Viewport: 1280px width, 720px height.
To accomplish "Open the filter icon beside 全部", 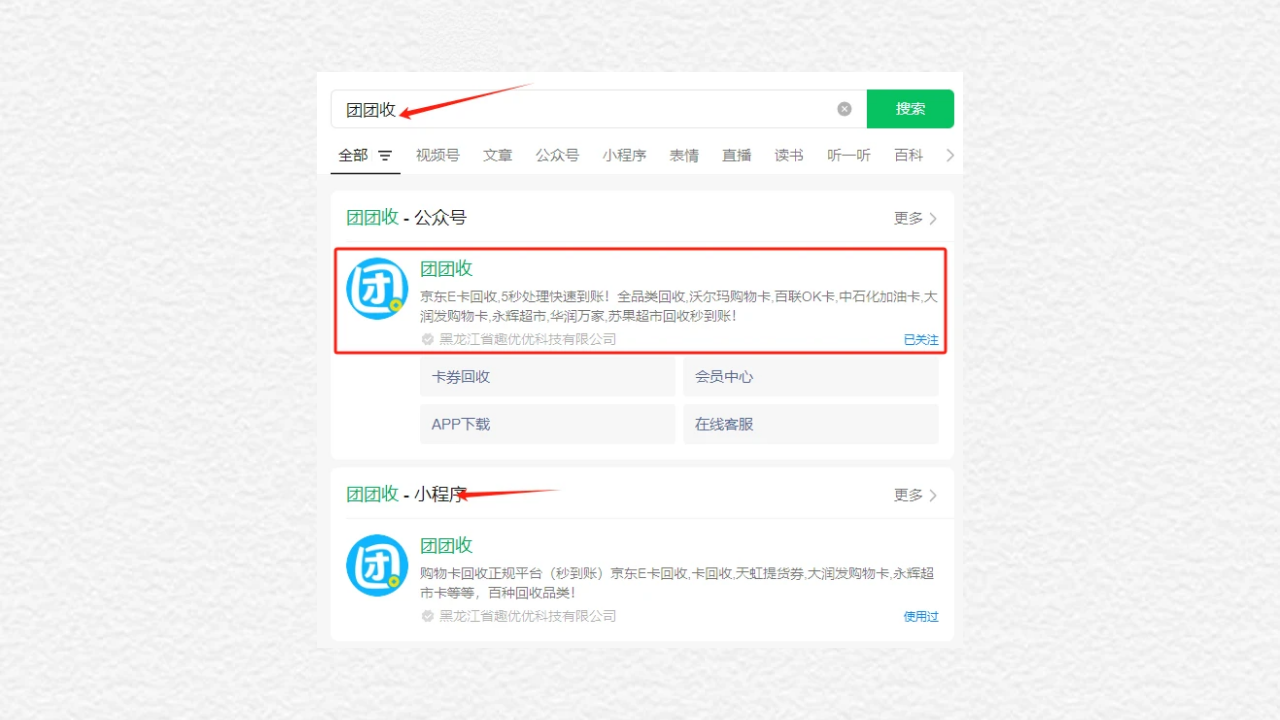I will pyautogui.click(x=385, y=156).
